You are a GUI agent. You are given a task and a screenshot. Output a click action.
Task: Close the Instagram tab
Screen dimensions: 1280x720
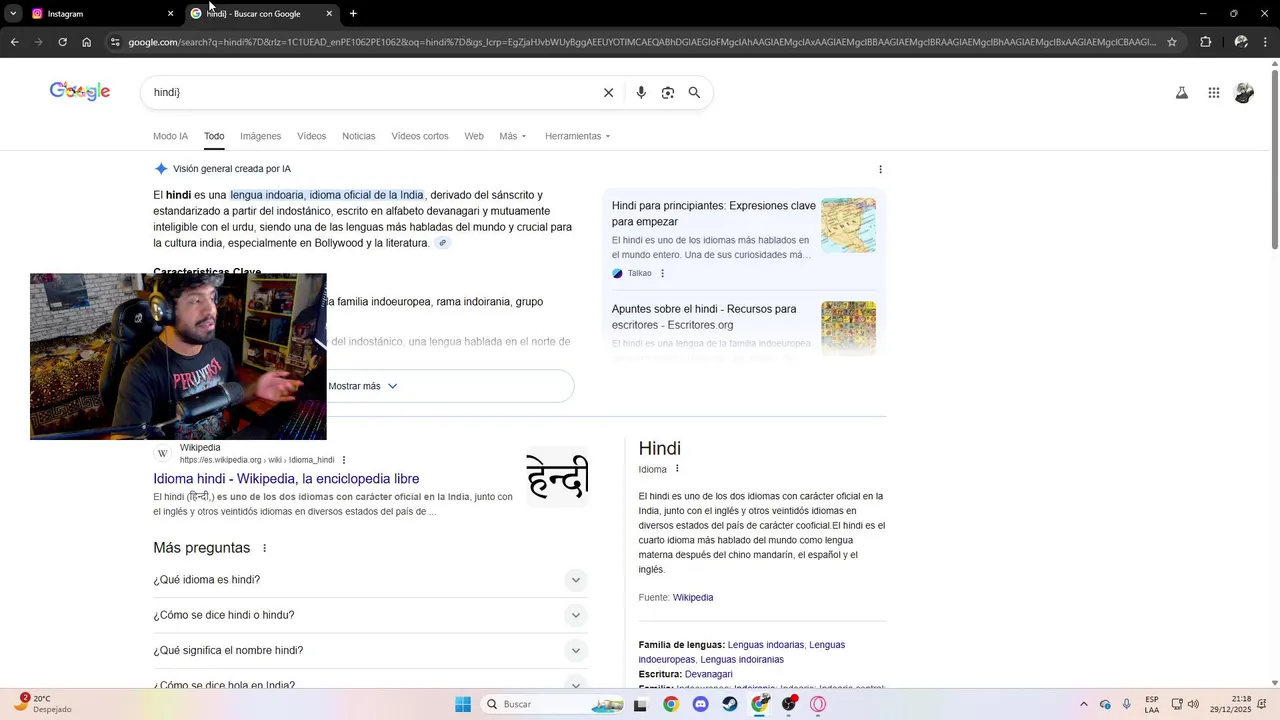click(170, 14)
